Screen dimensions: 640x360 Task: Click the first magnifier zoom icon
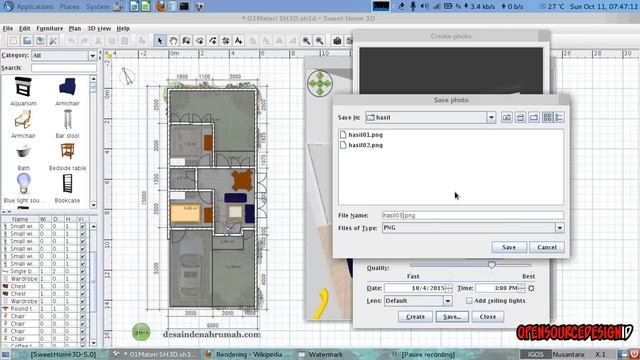(306, 41)
